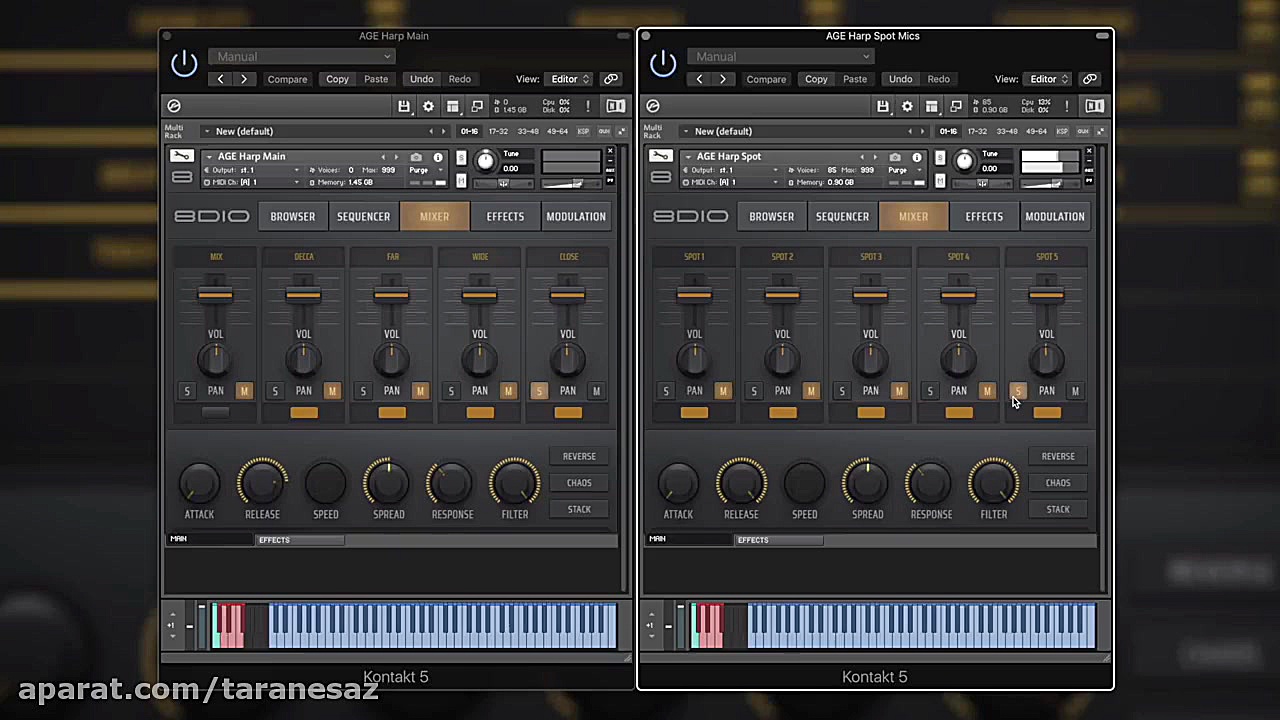The image size is (1280, 720).
Task: Click the snapshot camera icon of AGE Harp Main
Action: [x=416, y=157]
